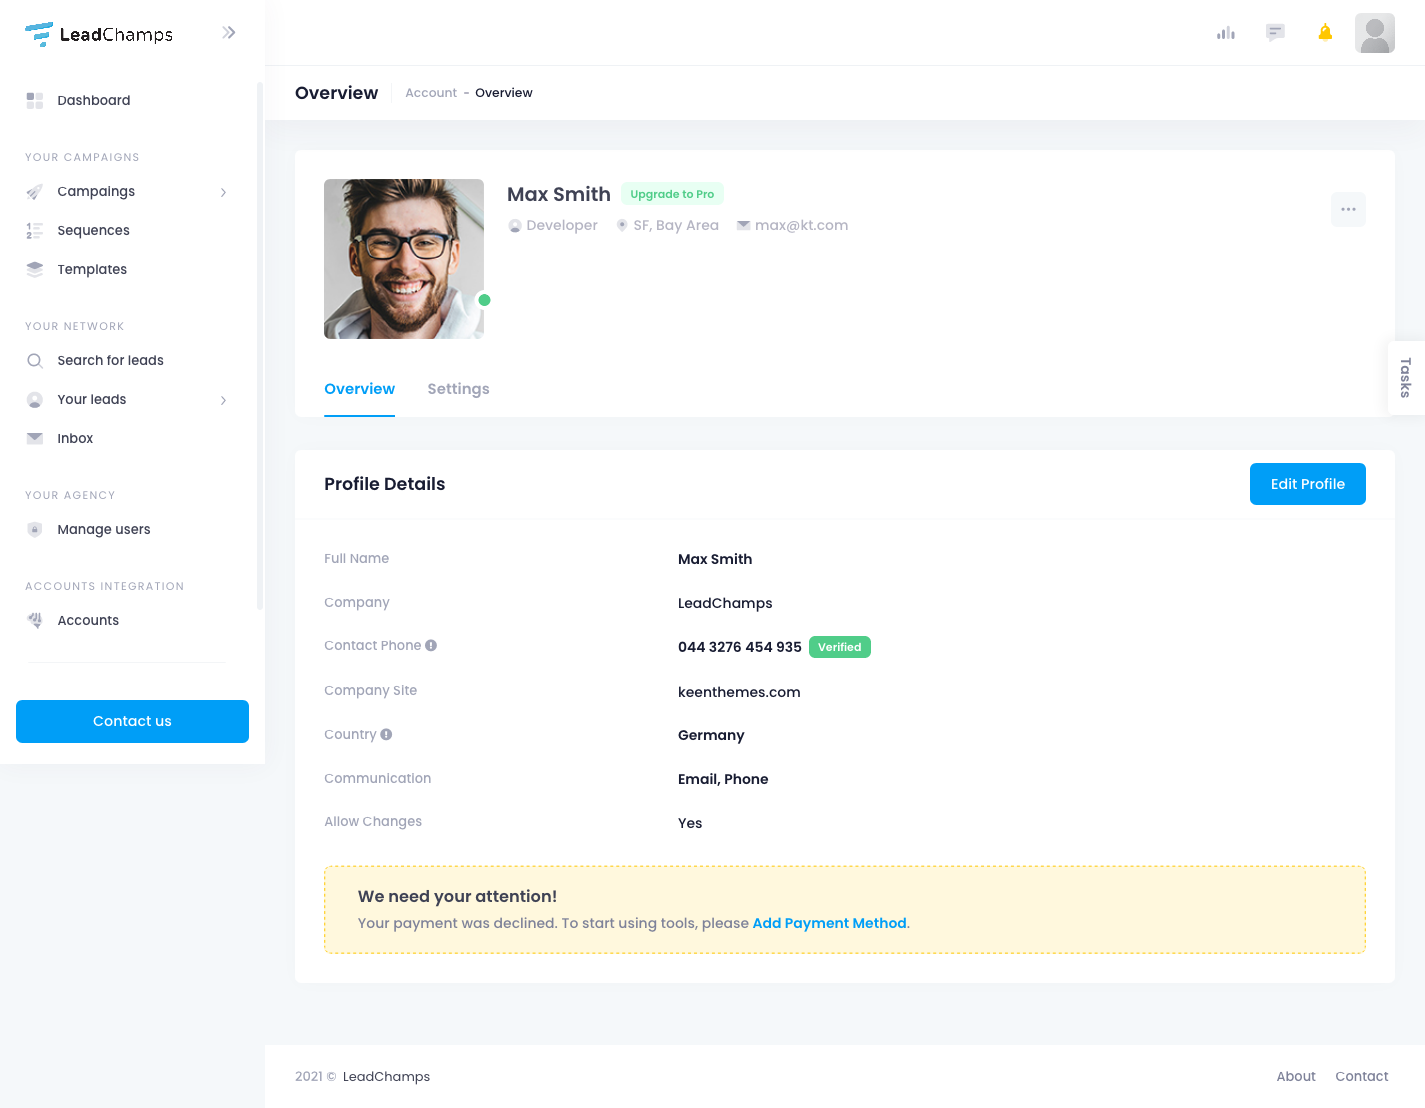Screen dimensions: 1425x1108
Task: Check notifications via the bell icon
Action: (1325, 33)
